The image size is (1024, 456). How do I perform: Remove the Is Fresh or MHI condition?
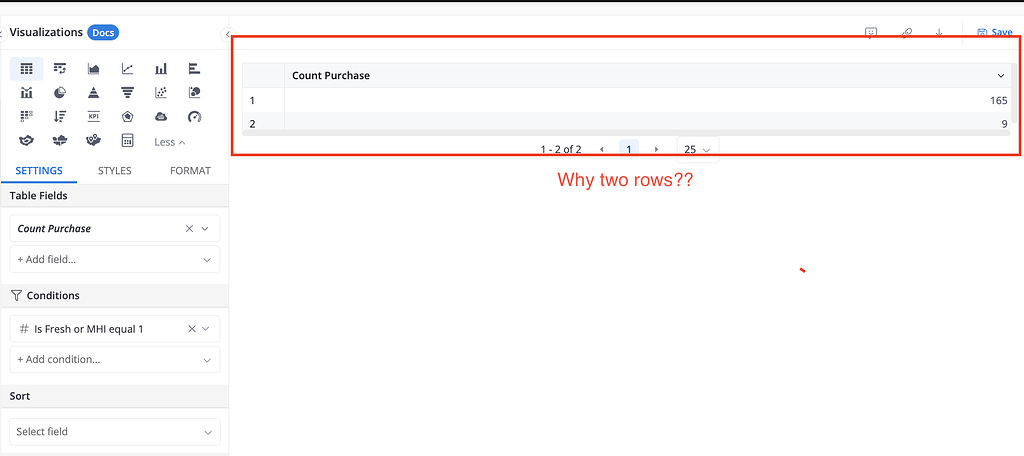click(x=189, y=329)
